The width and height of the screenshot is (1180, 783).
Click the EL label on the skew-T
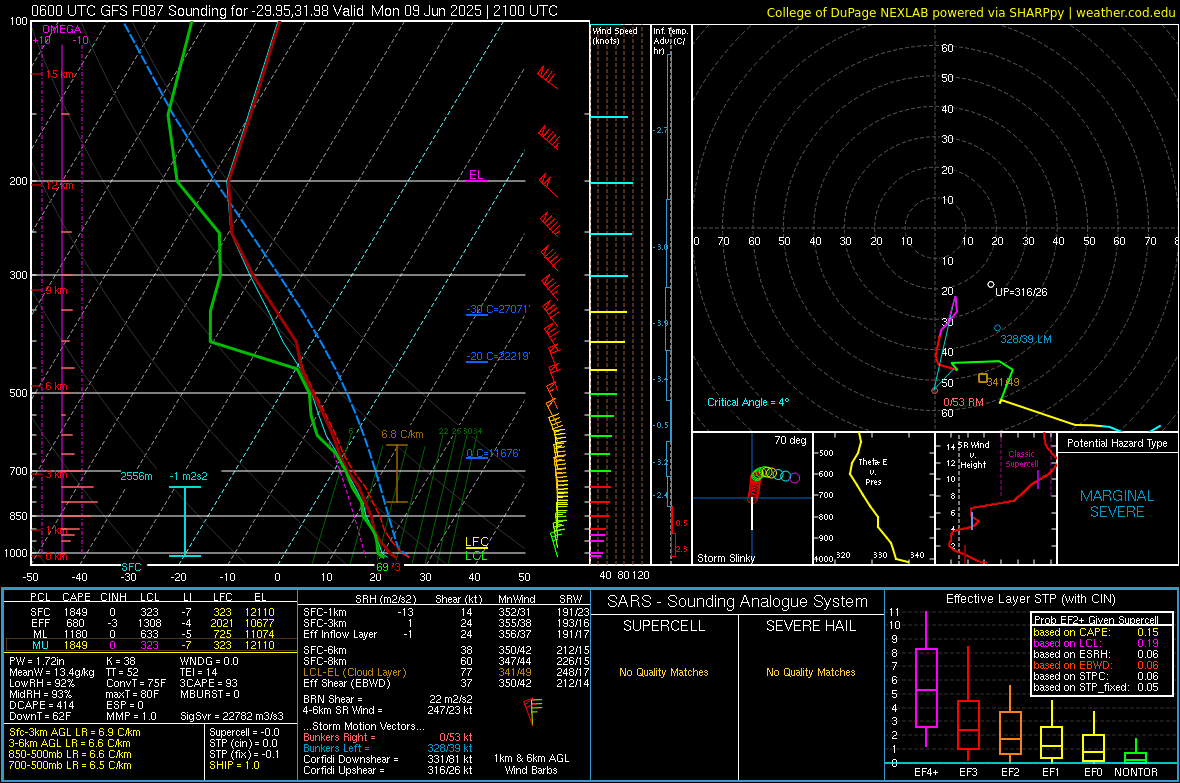476,175
